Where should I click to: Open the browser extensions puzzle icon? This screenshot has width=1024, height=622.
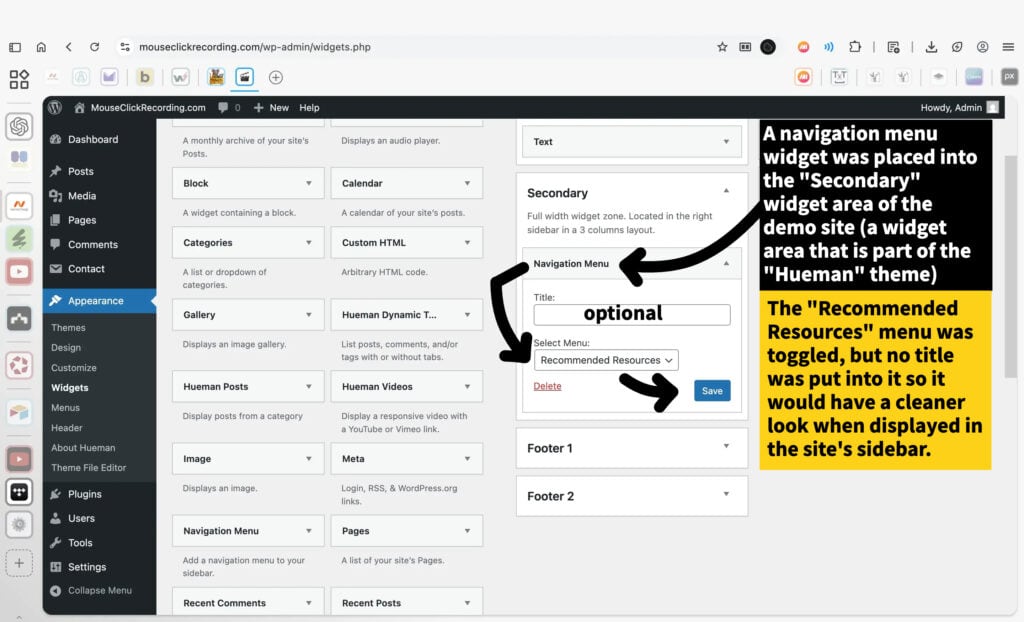tap(855, 47)
